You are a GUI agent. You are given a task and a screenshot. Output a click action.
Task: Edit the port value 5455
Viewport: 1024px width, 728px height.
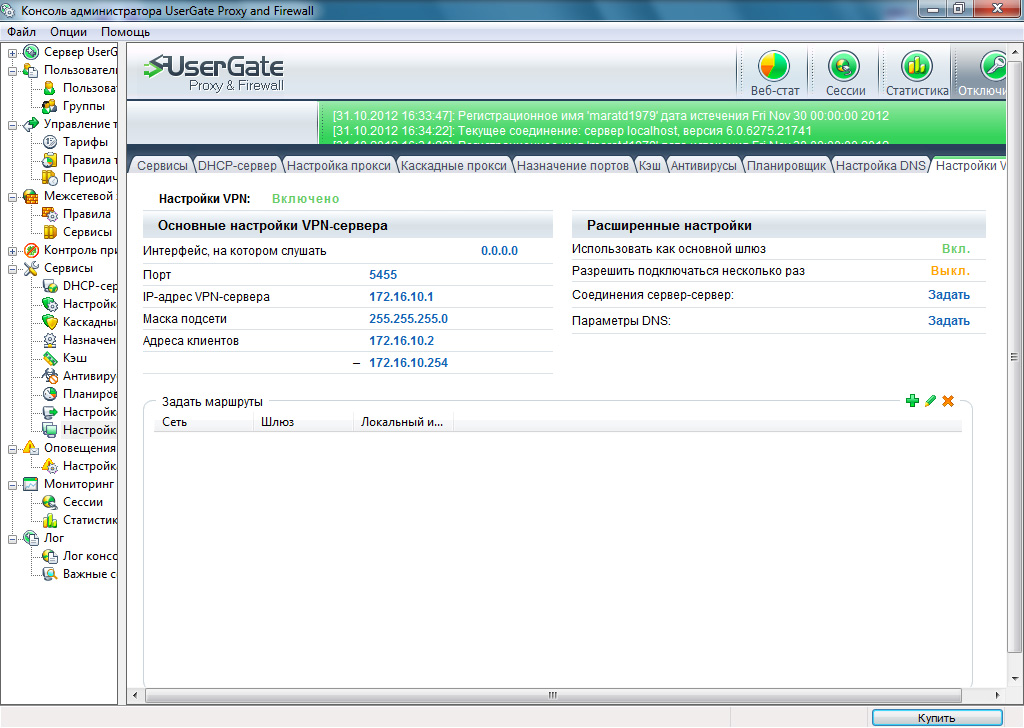(x=383, y=275)
